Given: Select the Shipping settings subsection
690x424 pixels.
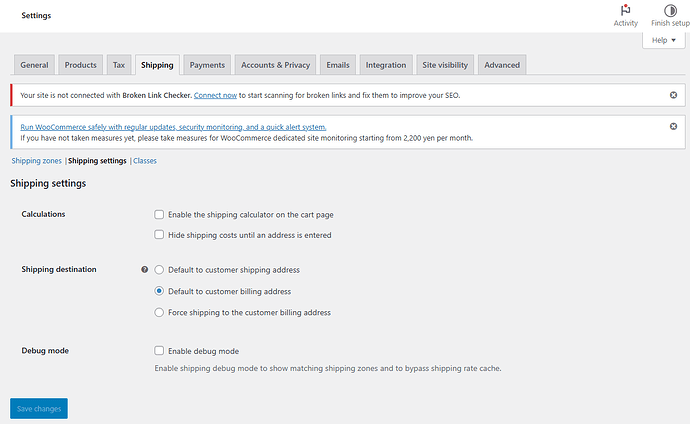Looking at the screenshot, I should coord(97,161).
